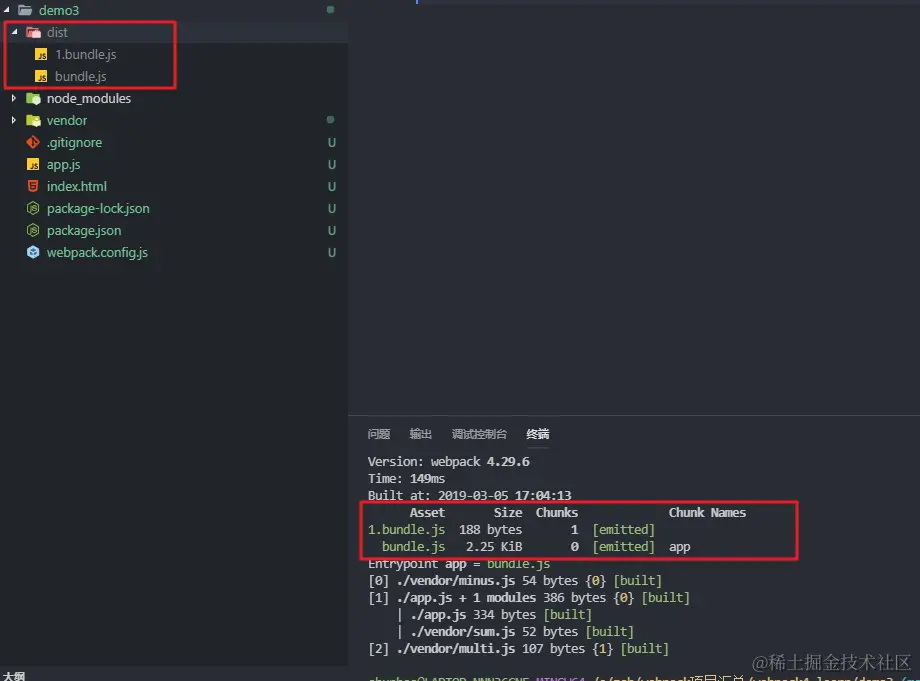Click the .gitignore git icon
The height and width of the screenshot is (681, 920).
pos(33,143)
